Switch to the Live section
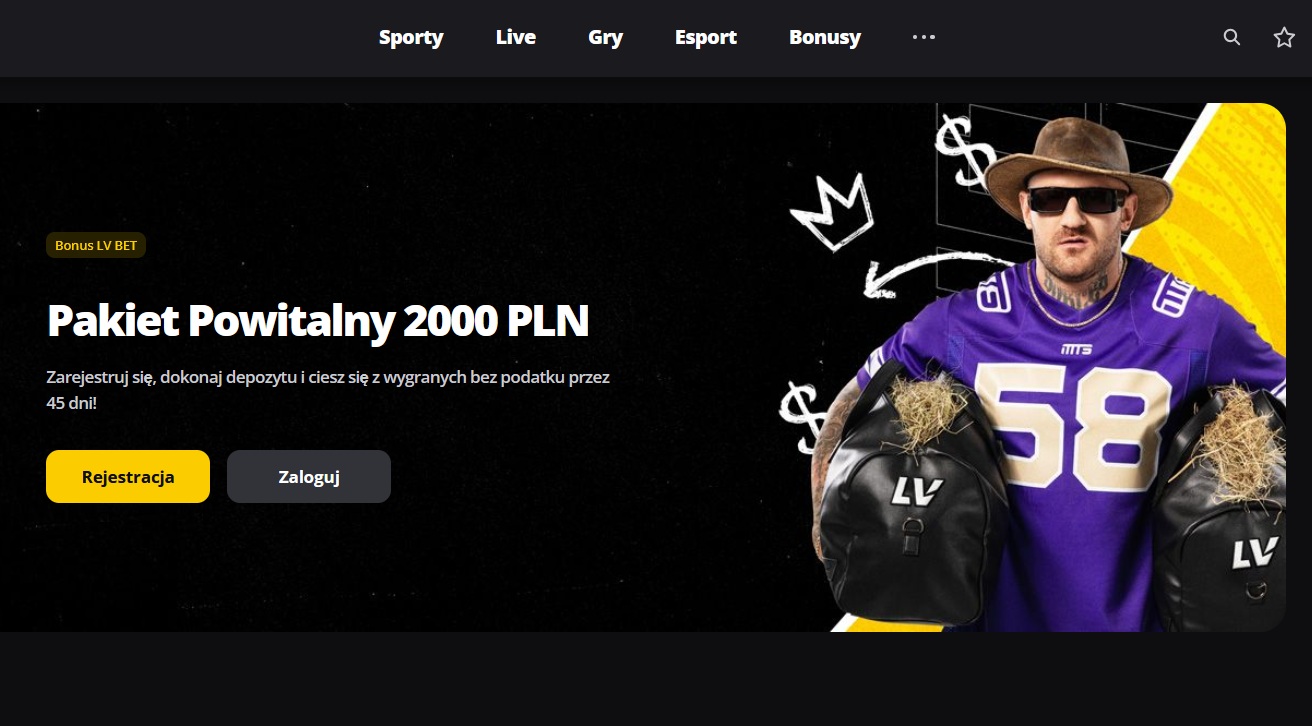The image size is (1312, 726). click(516, 37)
